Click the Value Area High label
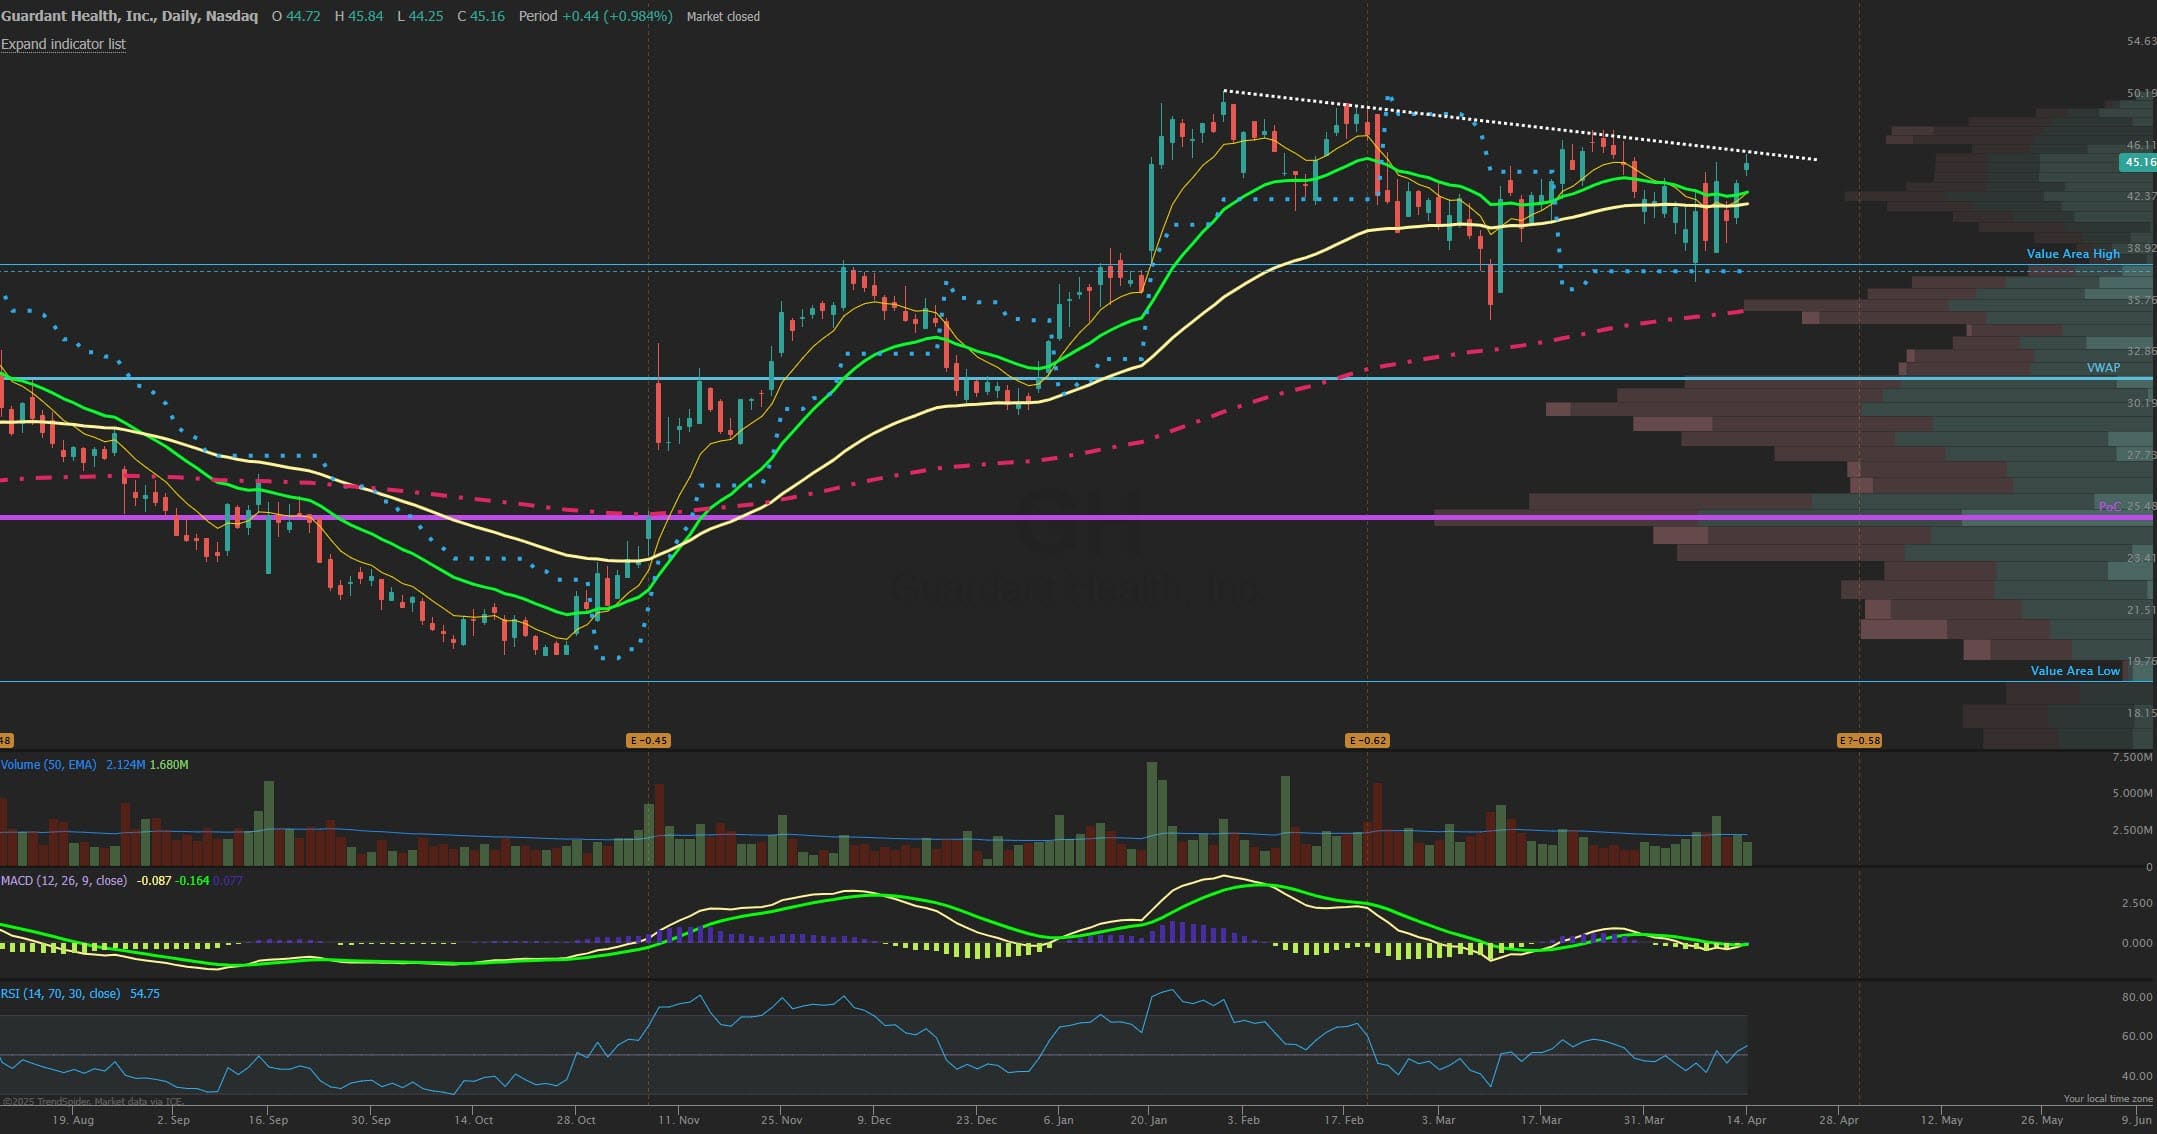 click(x=2073, y=253)
